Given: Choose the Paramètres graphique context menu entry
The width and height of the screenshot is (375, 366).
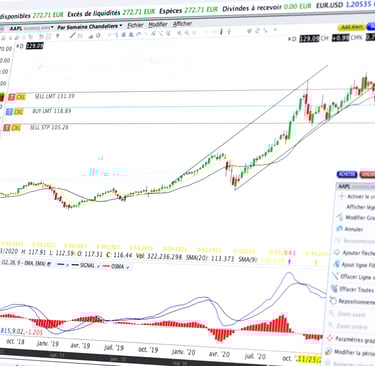Looking at the screenshot, I should coord(355,340).
